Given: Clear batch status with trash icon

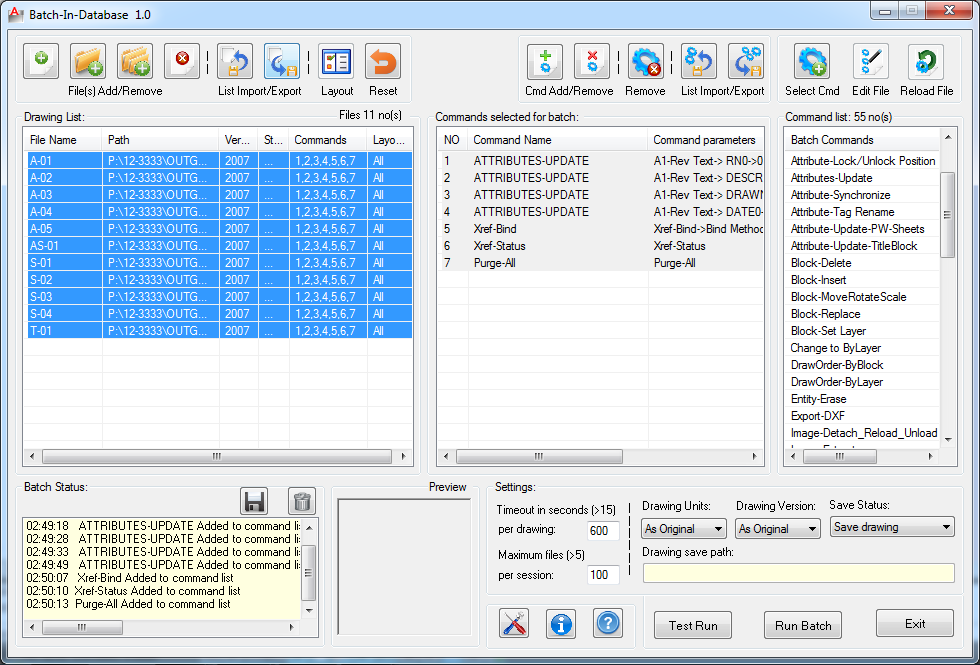Looking at the screenshot, I should [x=302, y=501].
